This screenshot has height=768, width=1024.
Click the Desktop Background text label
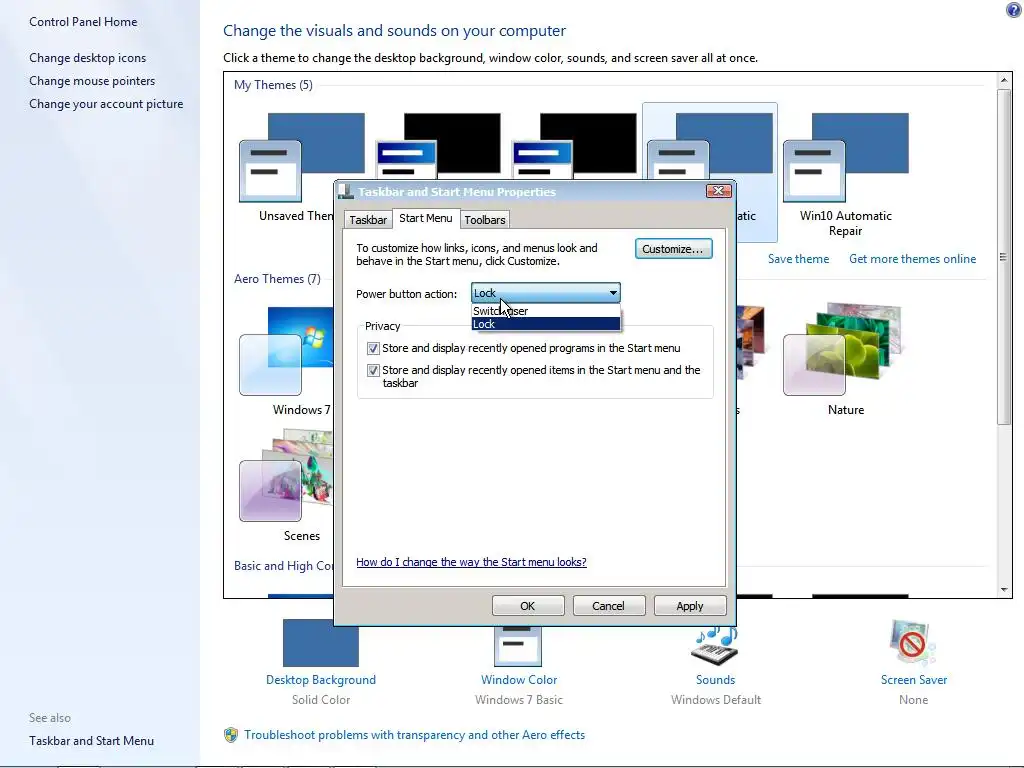(321, 680)
